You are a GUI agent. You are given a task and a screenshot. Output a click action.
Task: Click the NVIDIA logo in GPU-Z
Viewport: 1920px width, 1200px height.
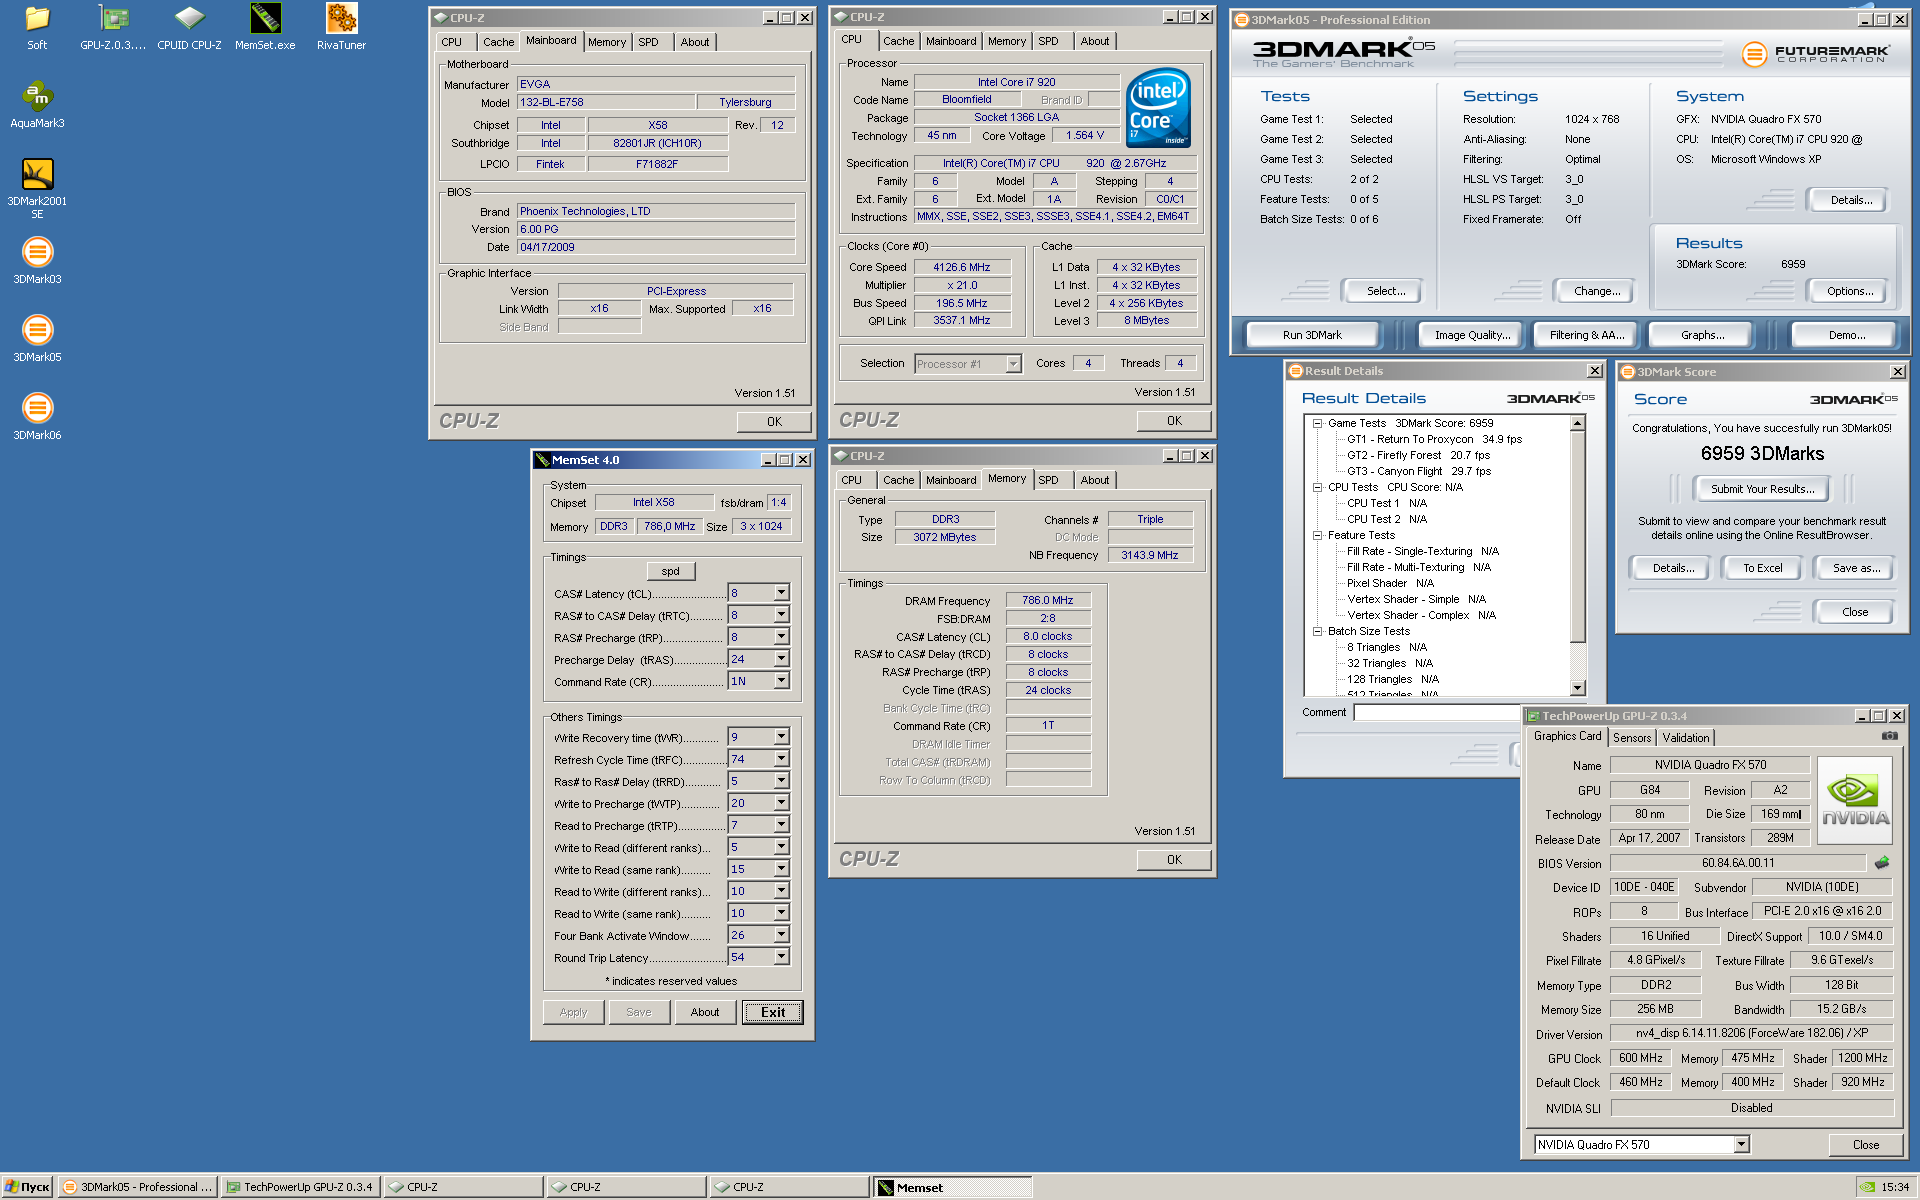point(1855,801)
